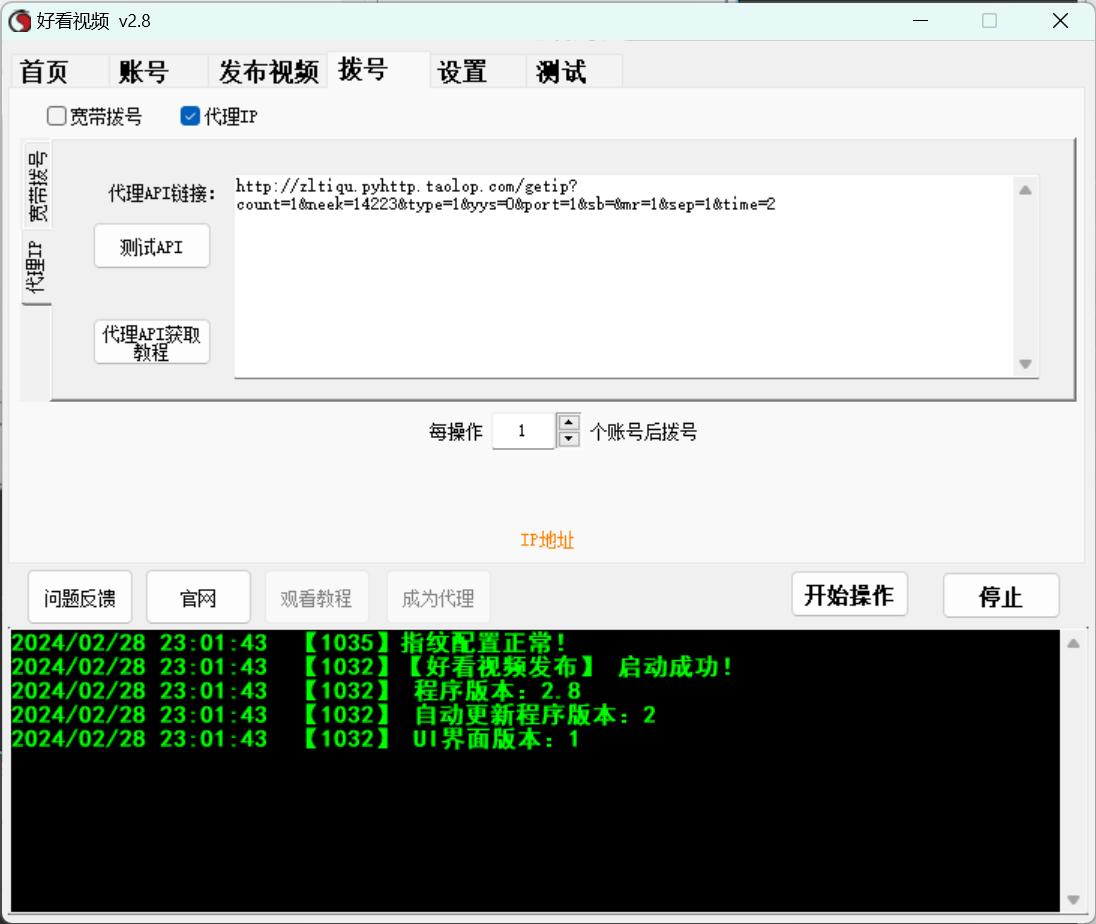This screenshot has width=1096, height=924.
Task: Click the 代理API链接 label
Action: (162, 193)
